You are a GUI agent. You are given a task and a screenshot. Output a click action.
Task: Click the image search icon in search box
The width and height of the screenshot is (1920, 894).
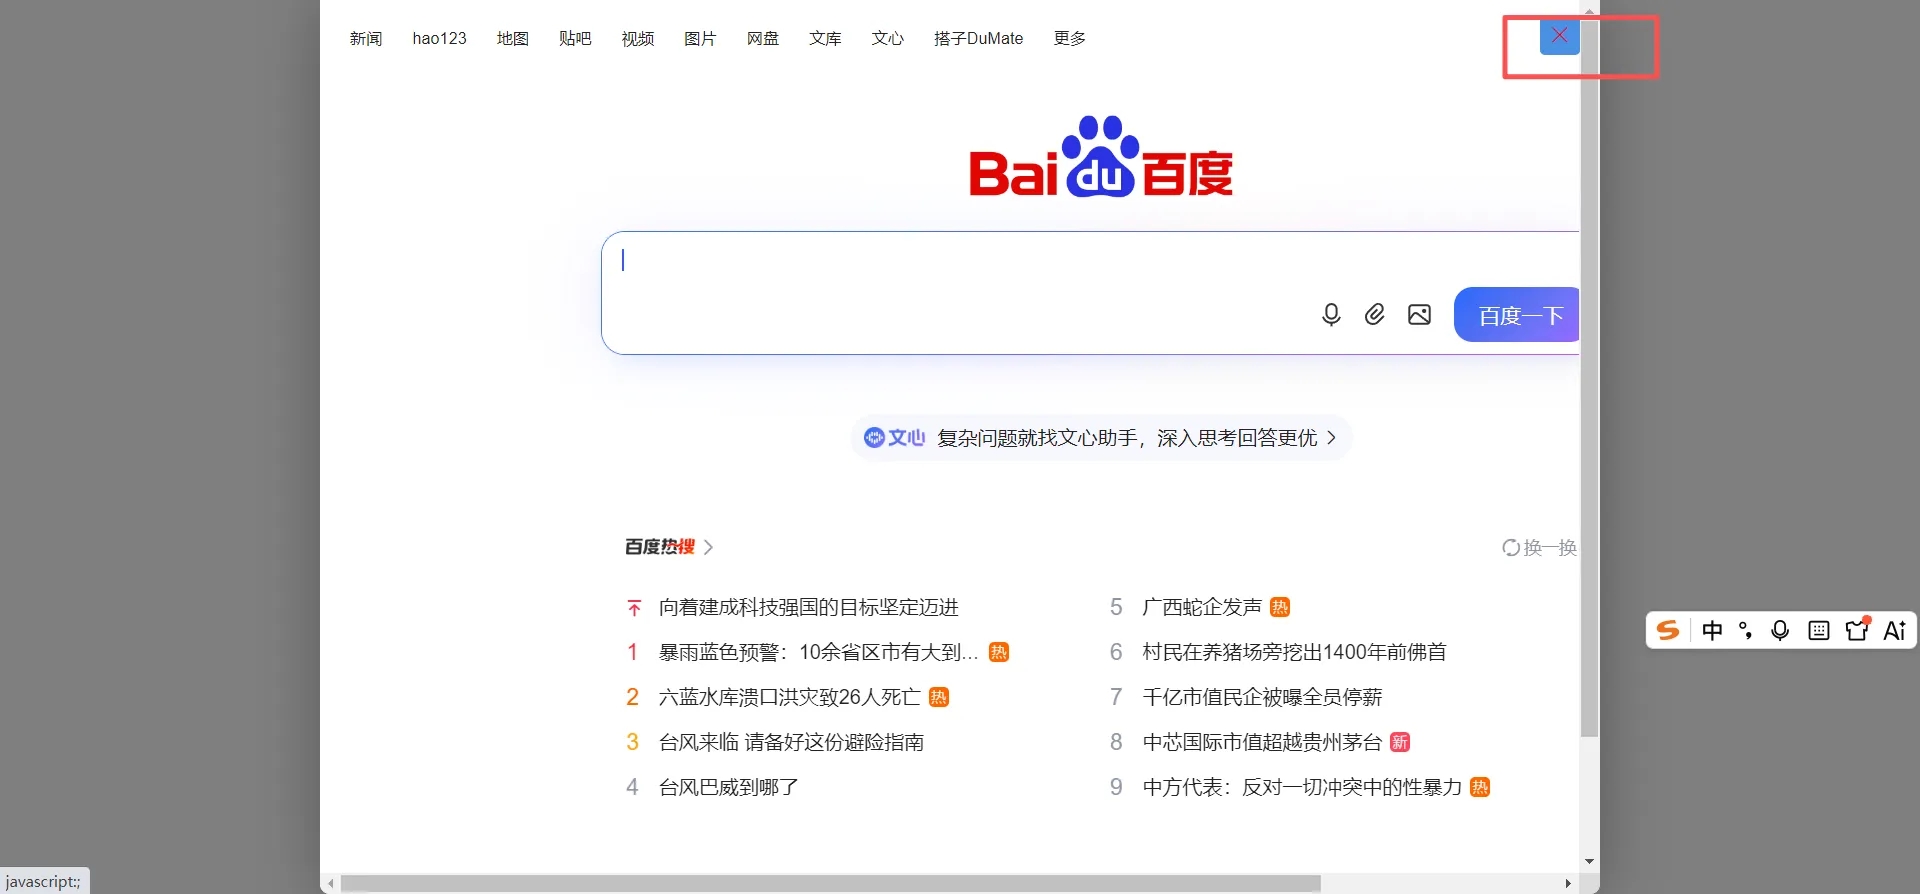(x=1419, y=315)
